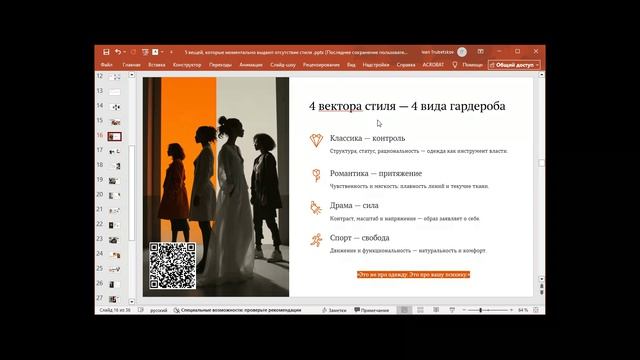The image size is (640, 360).
Task: Click the русский language indicator
Action: pyautogui.click(x=159, y=310)
